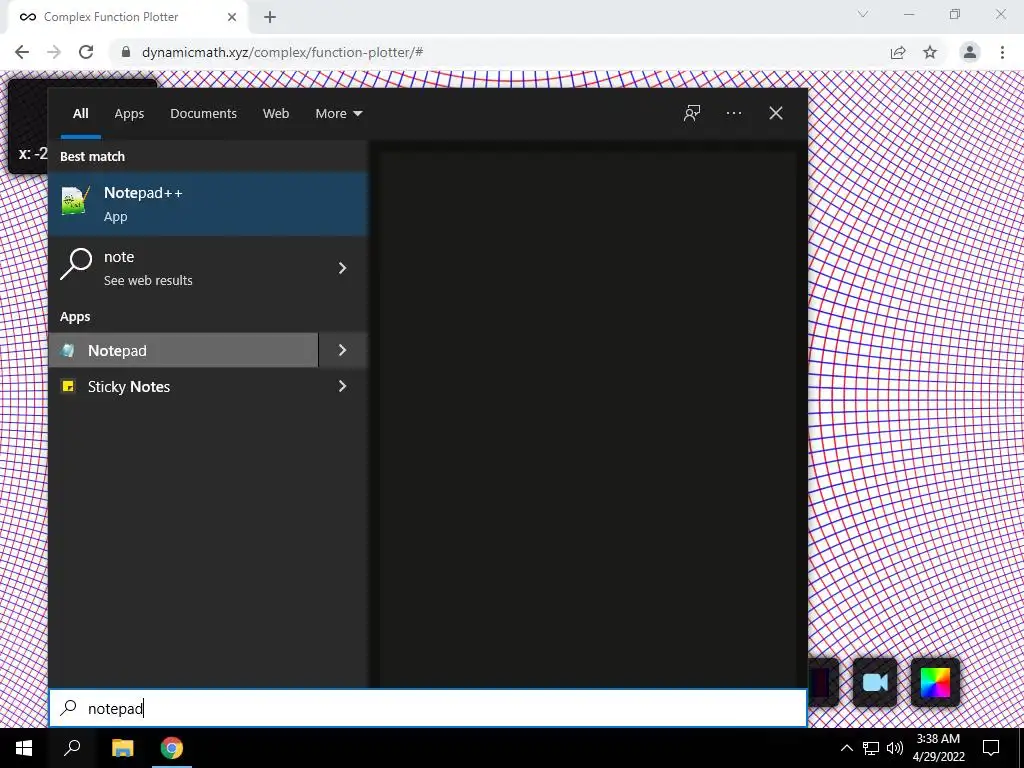
Task: Expand details arrow beside Notepad result
Action: tap(343, 350)
